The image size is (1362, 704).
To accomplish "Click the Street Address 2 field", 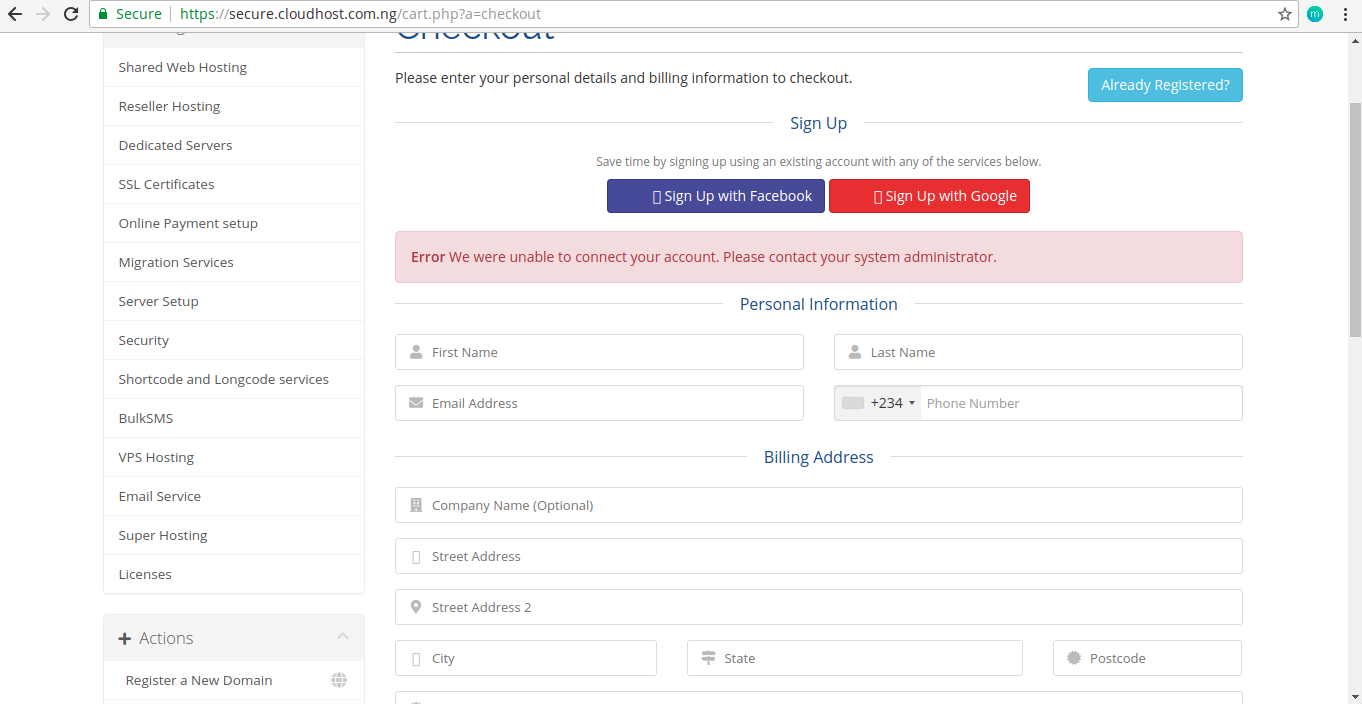I will 818,607.
